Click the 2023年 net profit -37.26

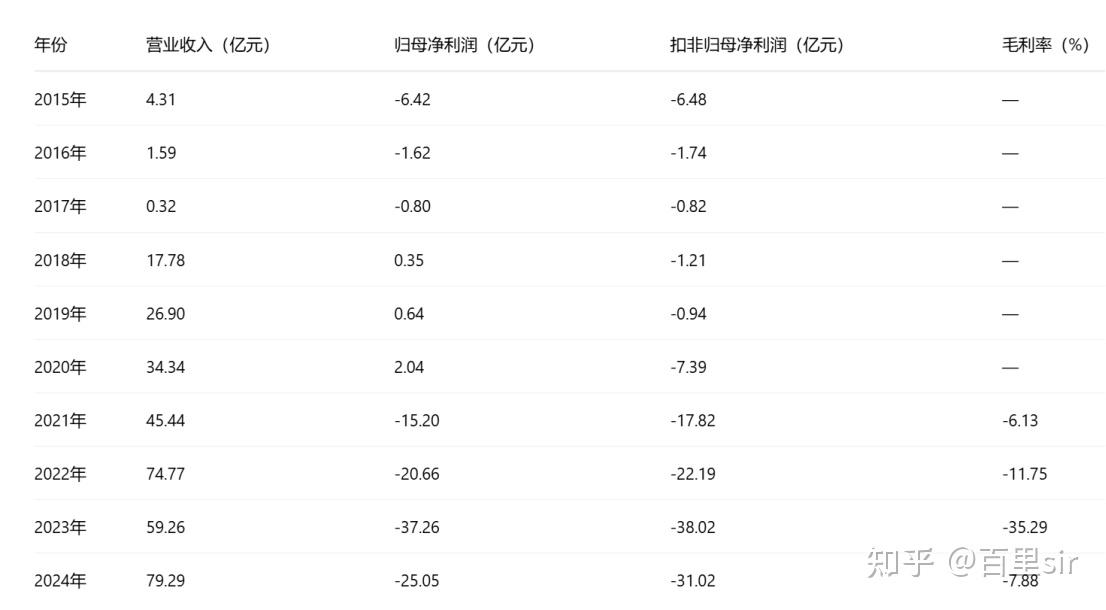pos(417,527)
